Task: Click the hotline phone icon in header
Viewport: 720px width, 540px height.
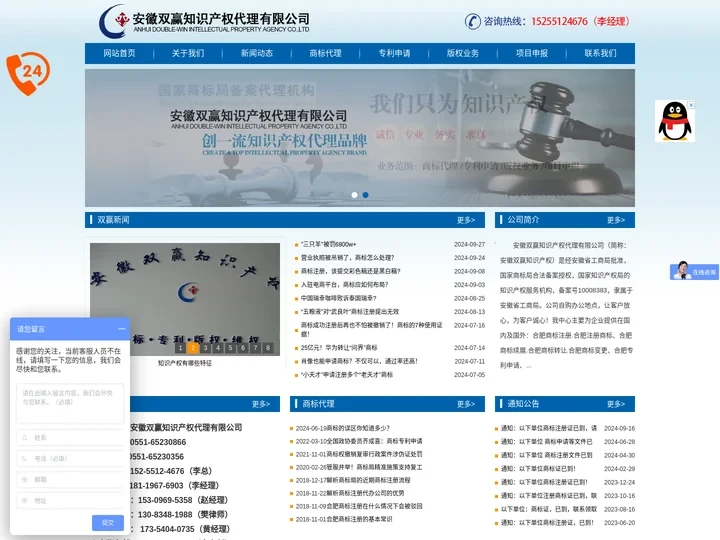Action: tap(472, 21)
